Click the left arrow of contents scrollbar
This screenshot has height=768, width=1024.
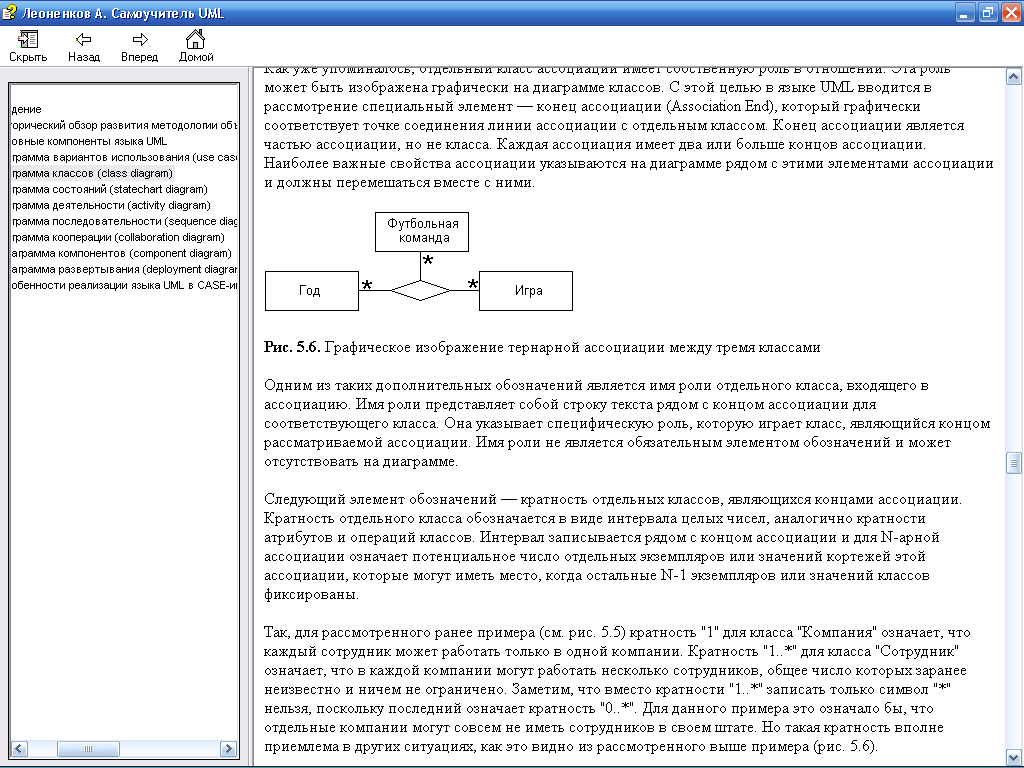coord(18,748)
